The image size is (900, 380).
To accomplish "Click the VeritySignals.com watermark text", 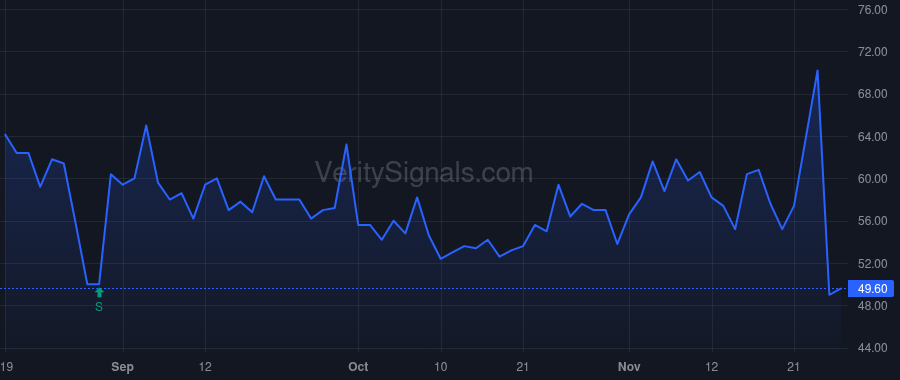I will point(424,173).
